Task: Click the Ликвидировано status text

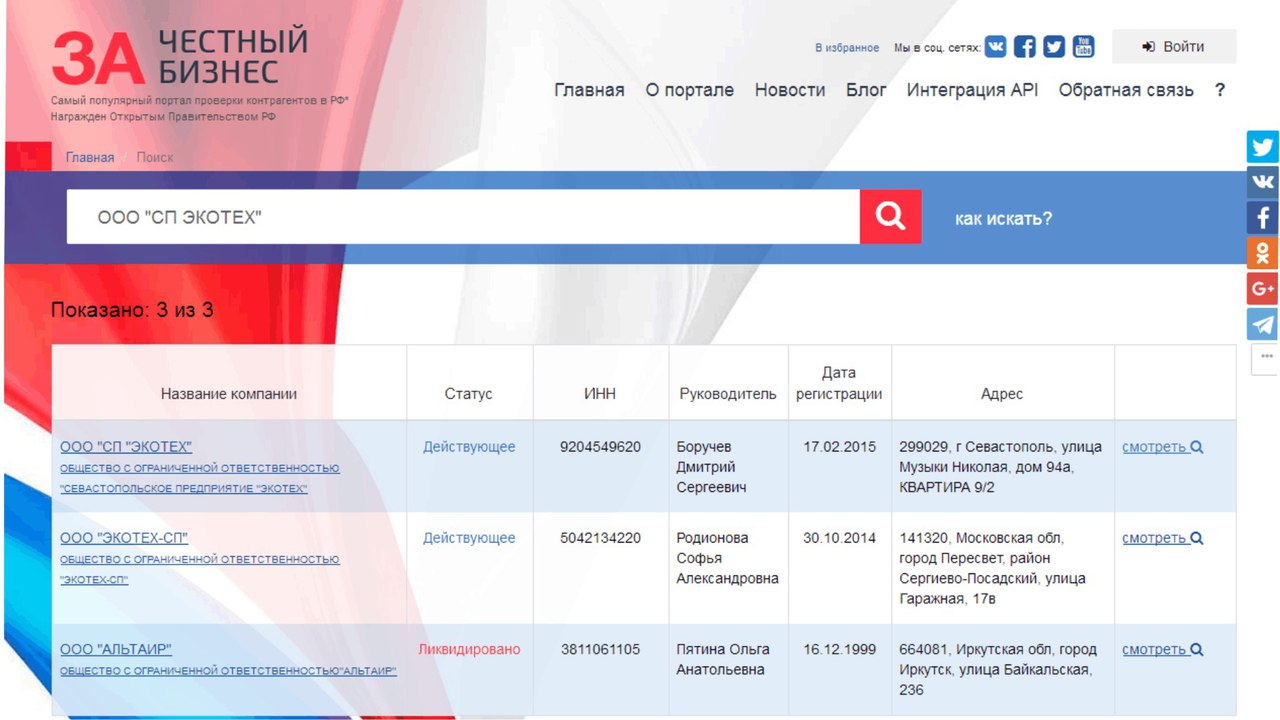Action: click(469, 649)
